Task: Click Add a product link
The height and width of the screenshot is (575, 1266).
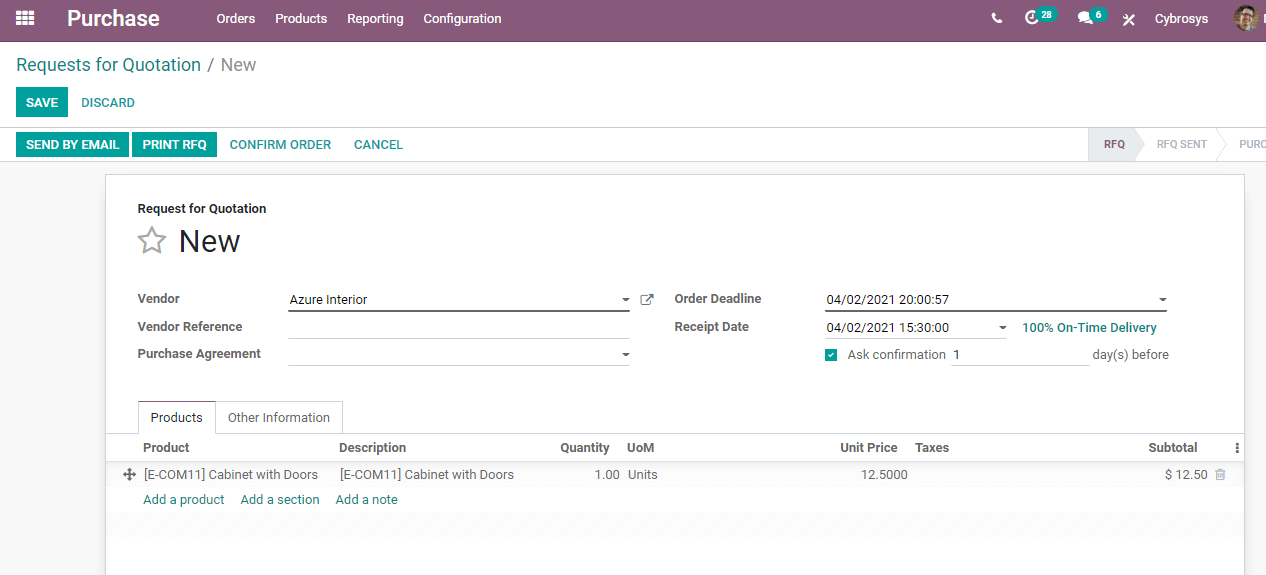Action: pyautogui.click(x=184, y=500)
